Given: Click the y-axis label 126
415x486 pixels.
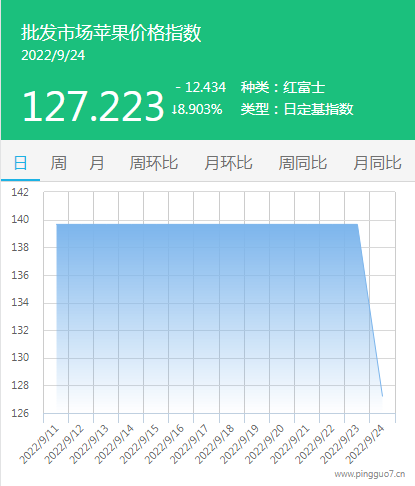Looking at the screenshot, I should click(20, 413).
